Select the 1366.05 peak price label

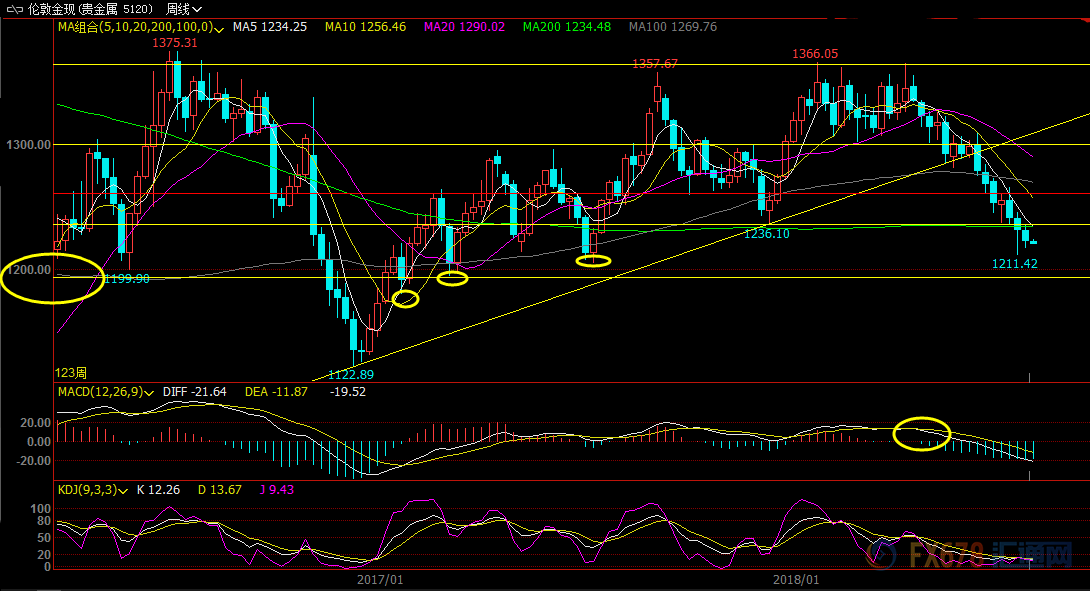tap(815, 54)
